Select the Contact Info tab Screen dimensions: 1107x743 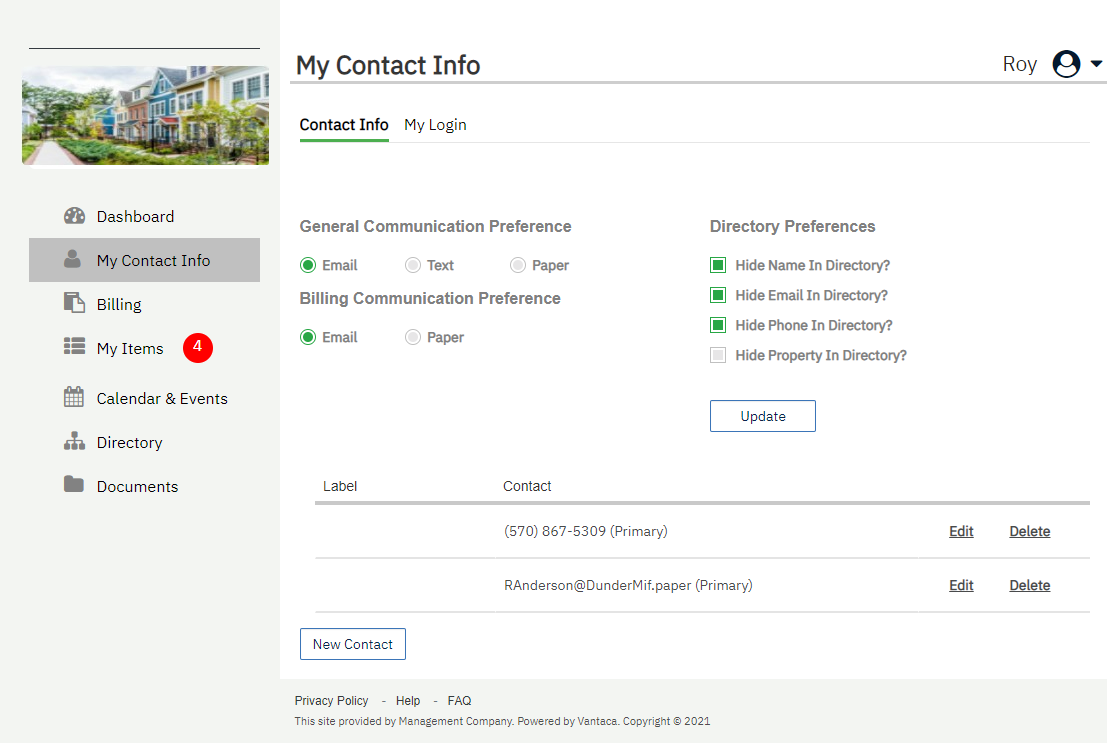[x=344, y=124]
